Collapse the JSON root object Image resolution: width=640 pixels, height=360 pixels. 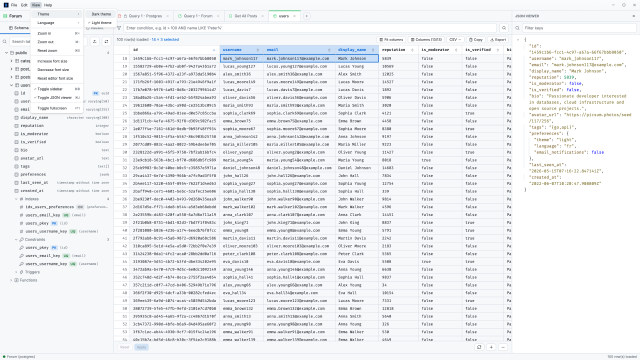coord(518,40)
